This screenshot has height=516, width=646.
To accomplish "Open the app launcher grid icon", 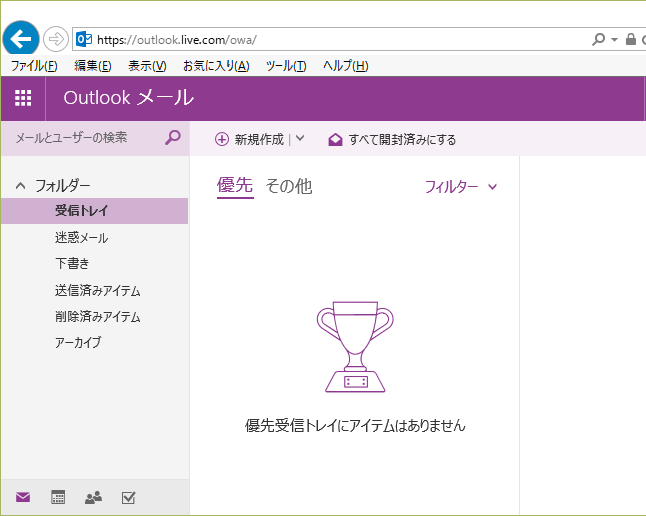I will [x=23, y=98].
